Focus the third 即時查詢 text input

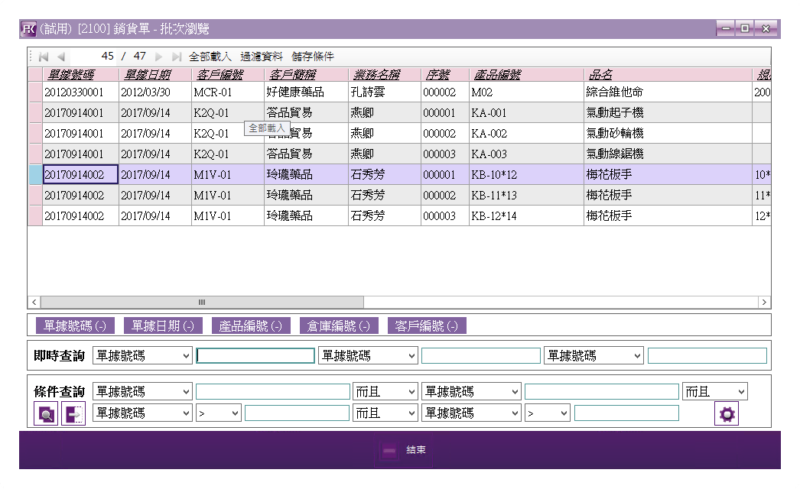pyautogui.click(x=707, y=356)
